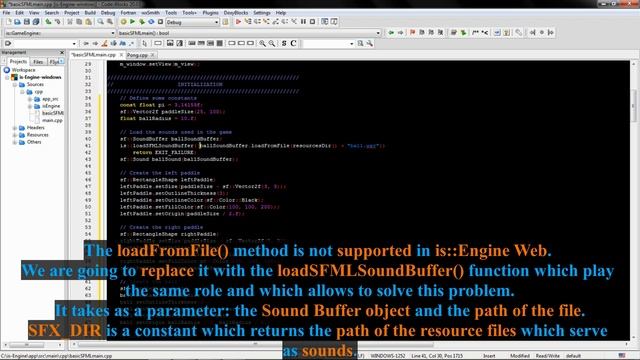Click the C comment icon

tap(293, 43)
